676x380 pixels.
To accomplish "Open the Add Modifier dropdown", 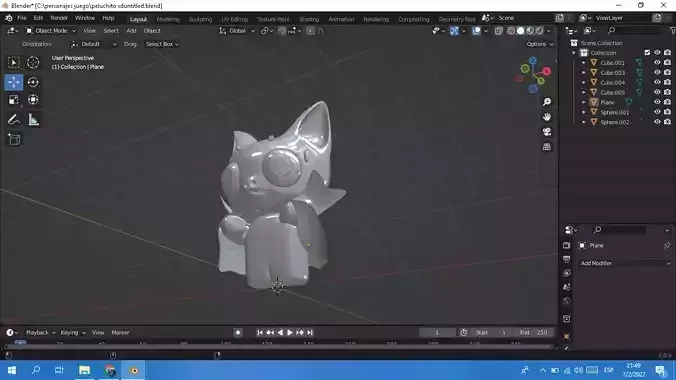I will coord(625,263).
